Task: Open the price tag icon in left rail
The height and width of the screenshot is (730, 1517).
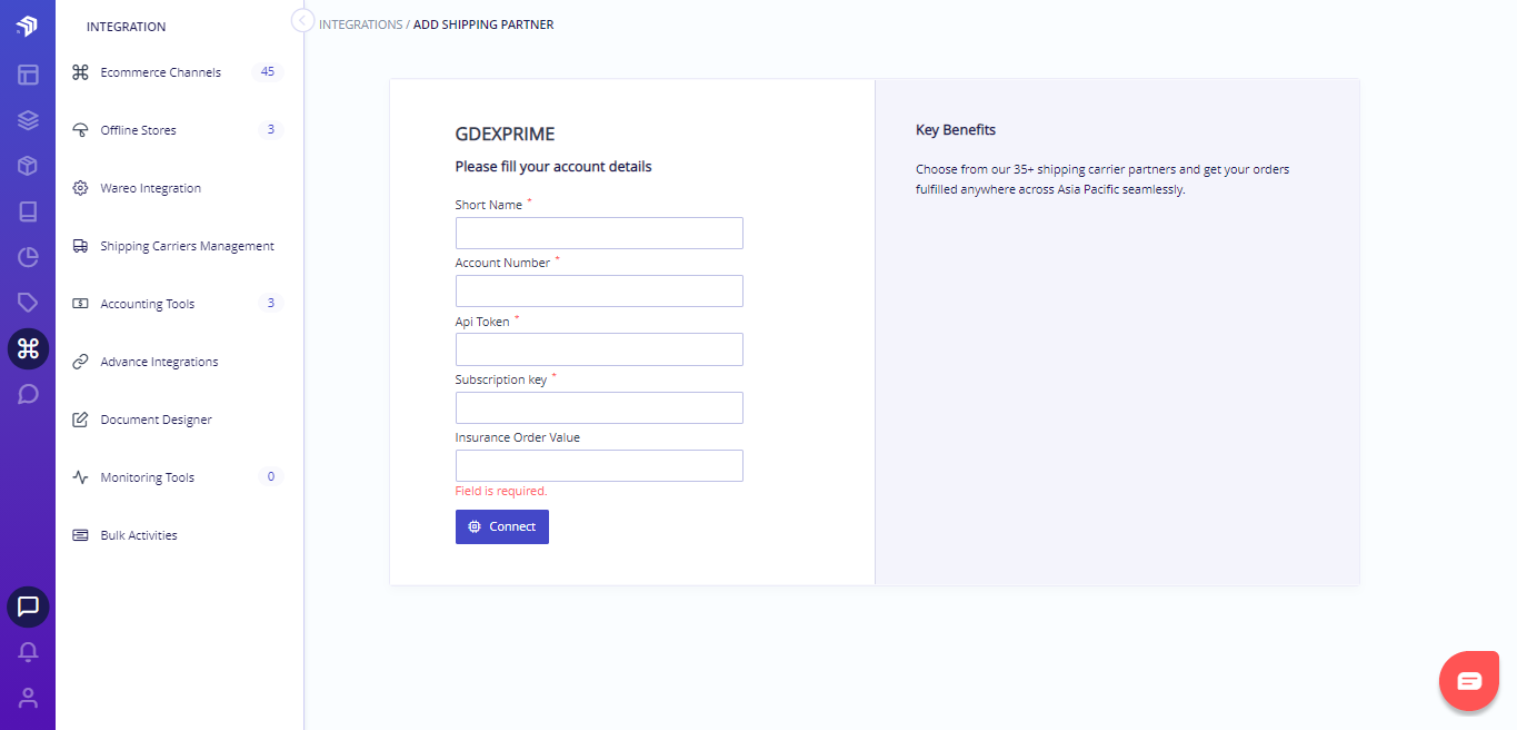Action: (x=28, y=302)
